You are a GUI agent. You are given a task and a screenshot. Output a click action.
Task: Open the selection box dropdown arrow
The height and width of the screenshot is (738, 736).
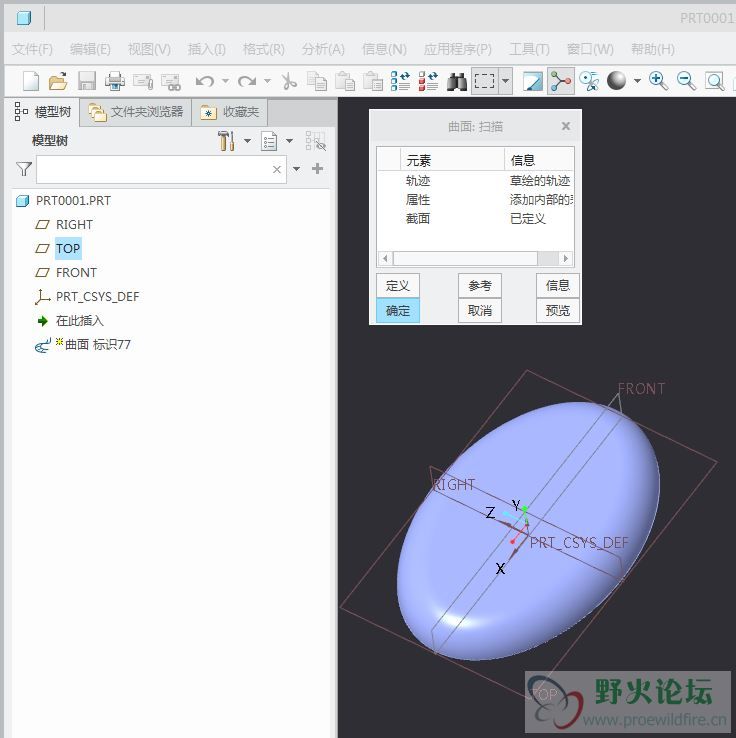(x=505, y=81)
